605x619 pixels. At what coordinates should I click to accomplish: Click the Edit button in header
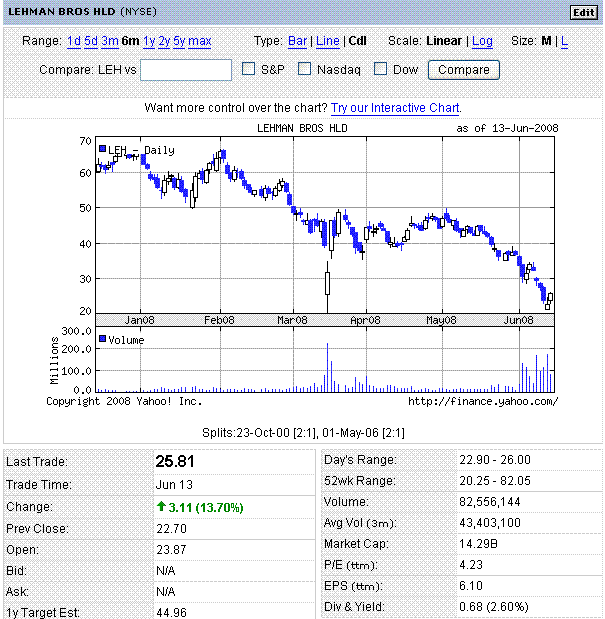(x=582, y=12)
